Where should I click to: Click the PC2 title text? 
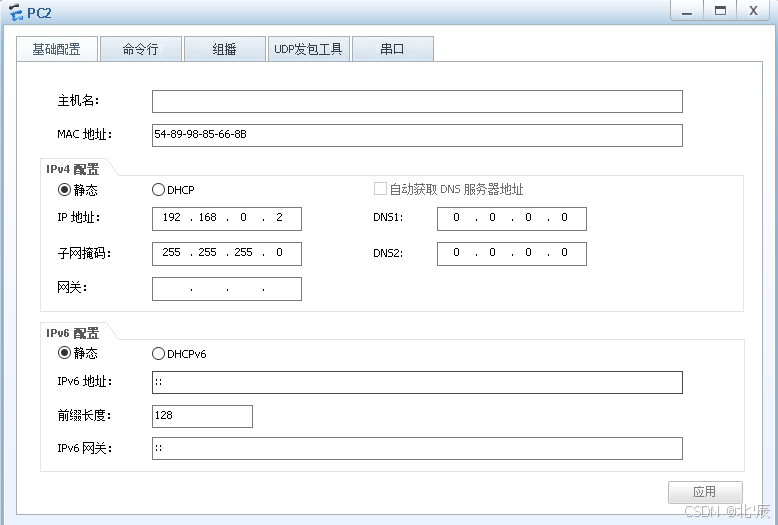(39, 13)
